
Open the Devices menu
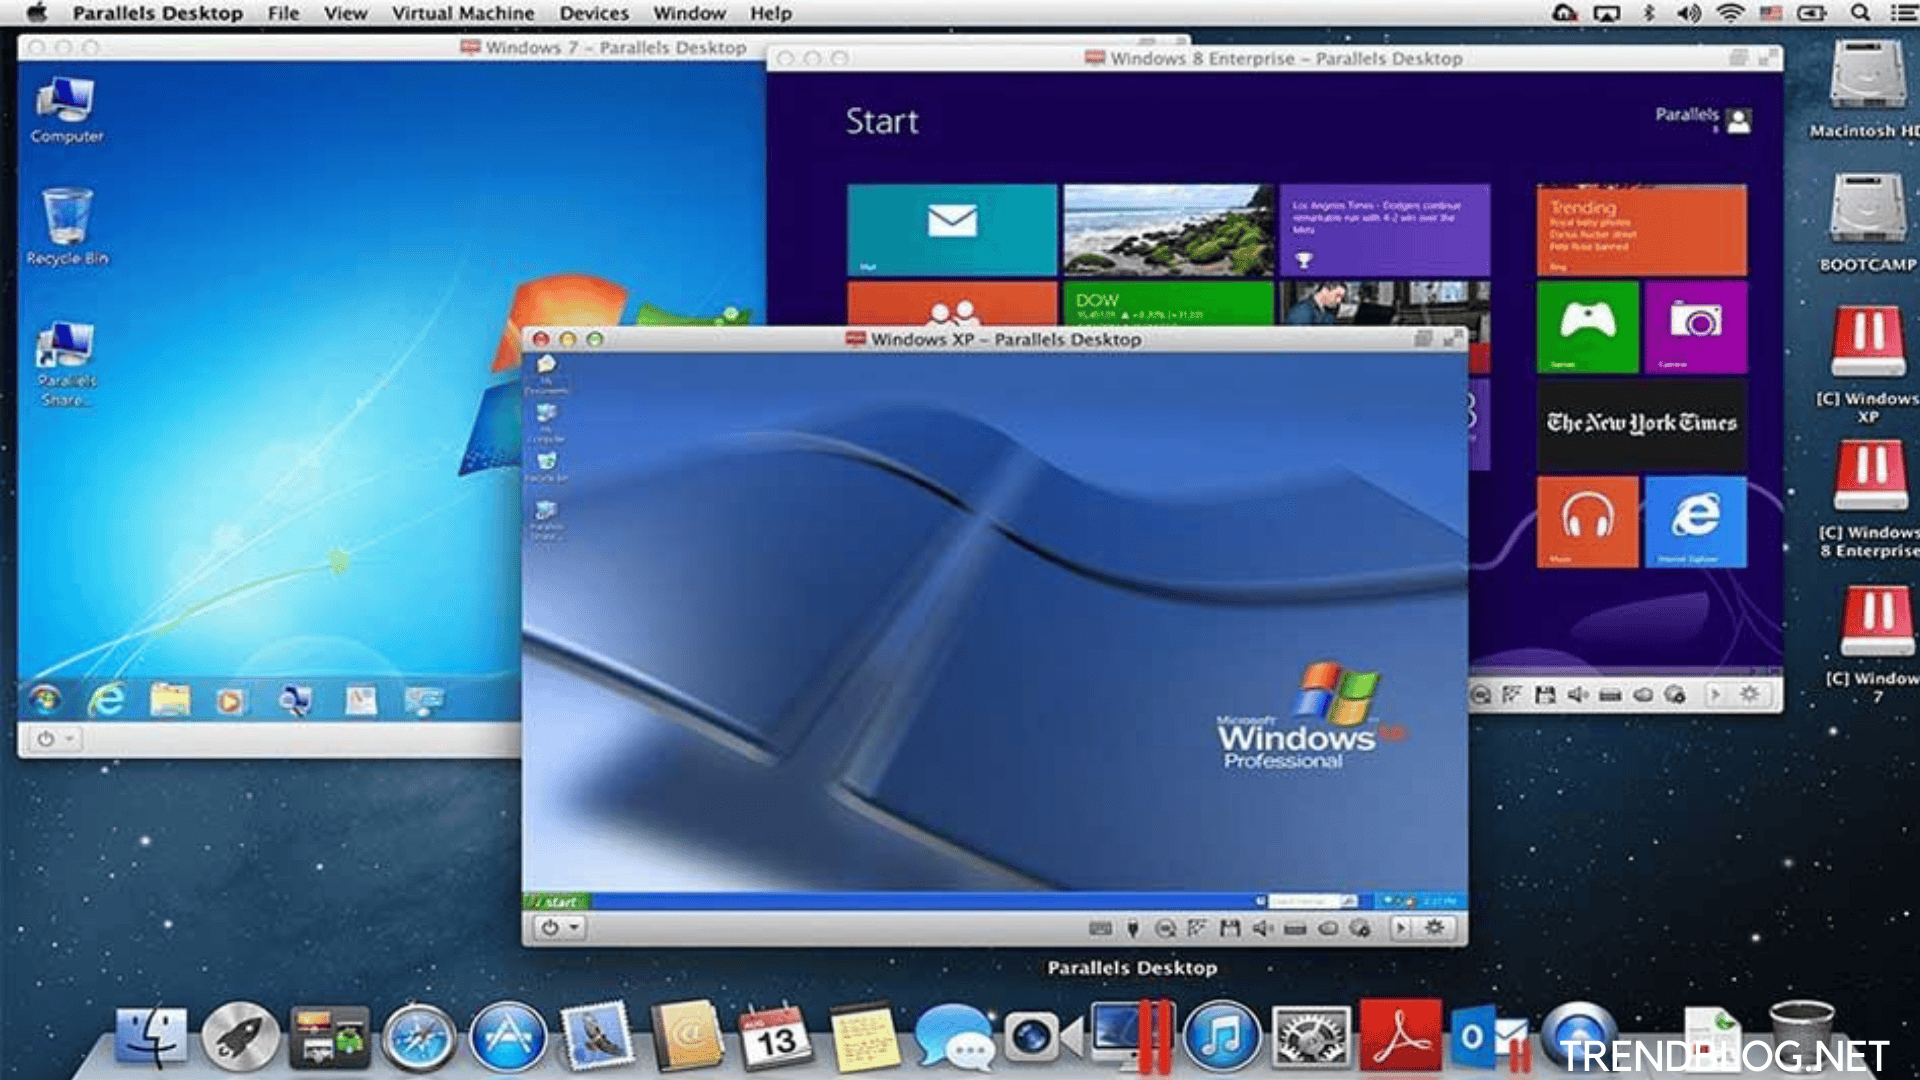tap(594, 13)
